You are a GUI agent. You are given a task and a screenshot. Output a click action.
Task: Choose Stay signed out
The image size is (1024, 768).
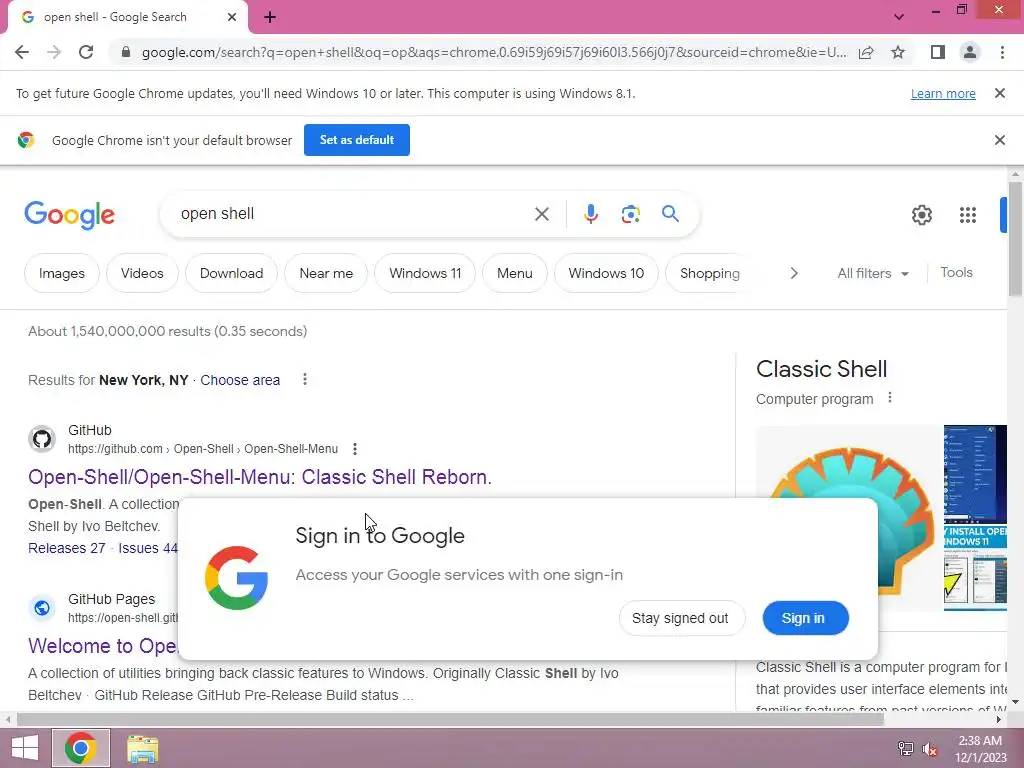681,618
